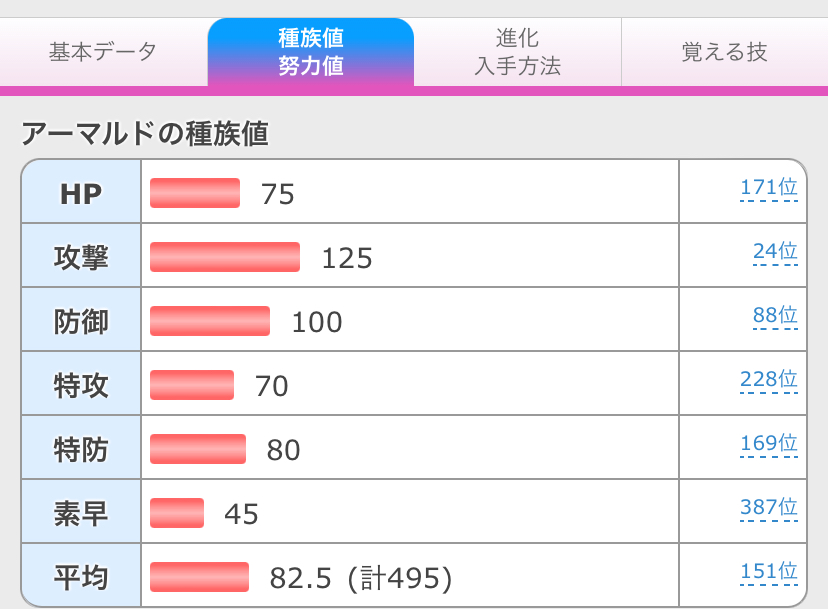Click the red 攻撃 stat bar
The width and height of the screenshot is (828, 609).
(225, 257)
